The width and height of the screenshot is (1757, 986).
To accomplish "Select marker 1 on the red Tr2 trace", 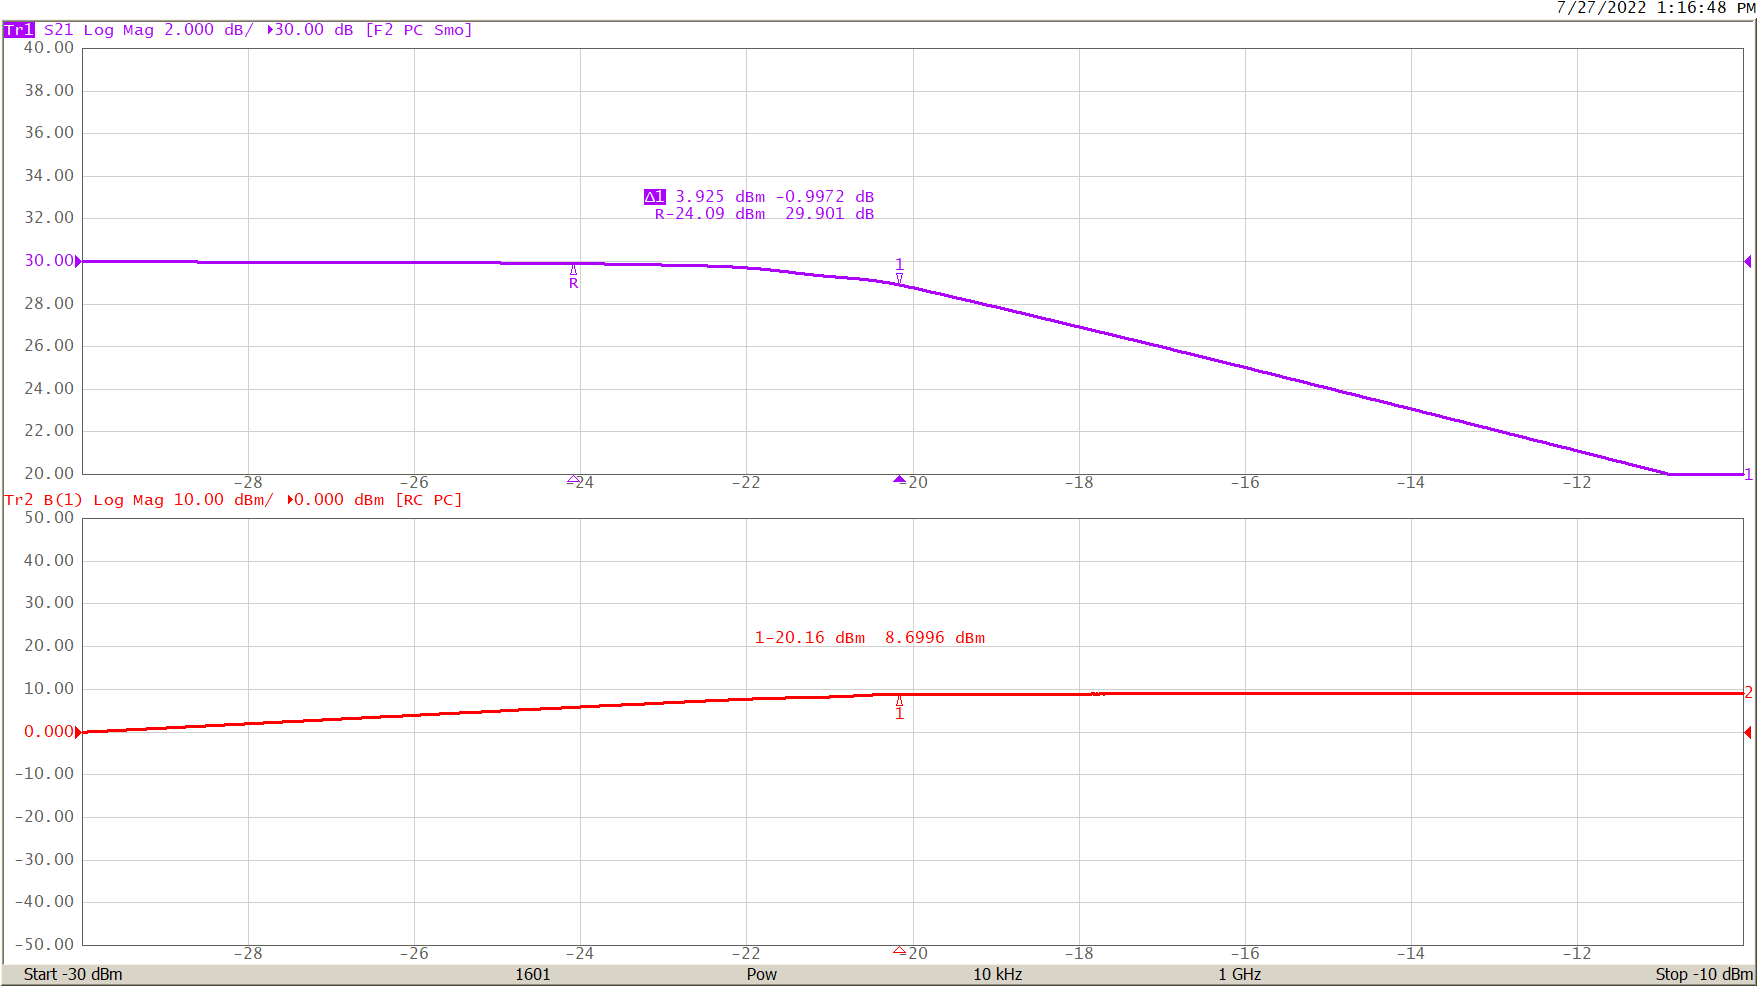I will (x=899, y=707).
